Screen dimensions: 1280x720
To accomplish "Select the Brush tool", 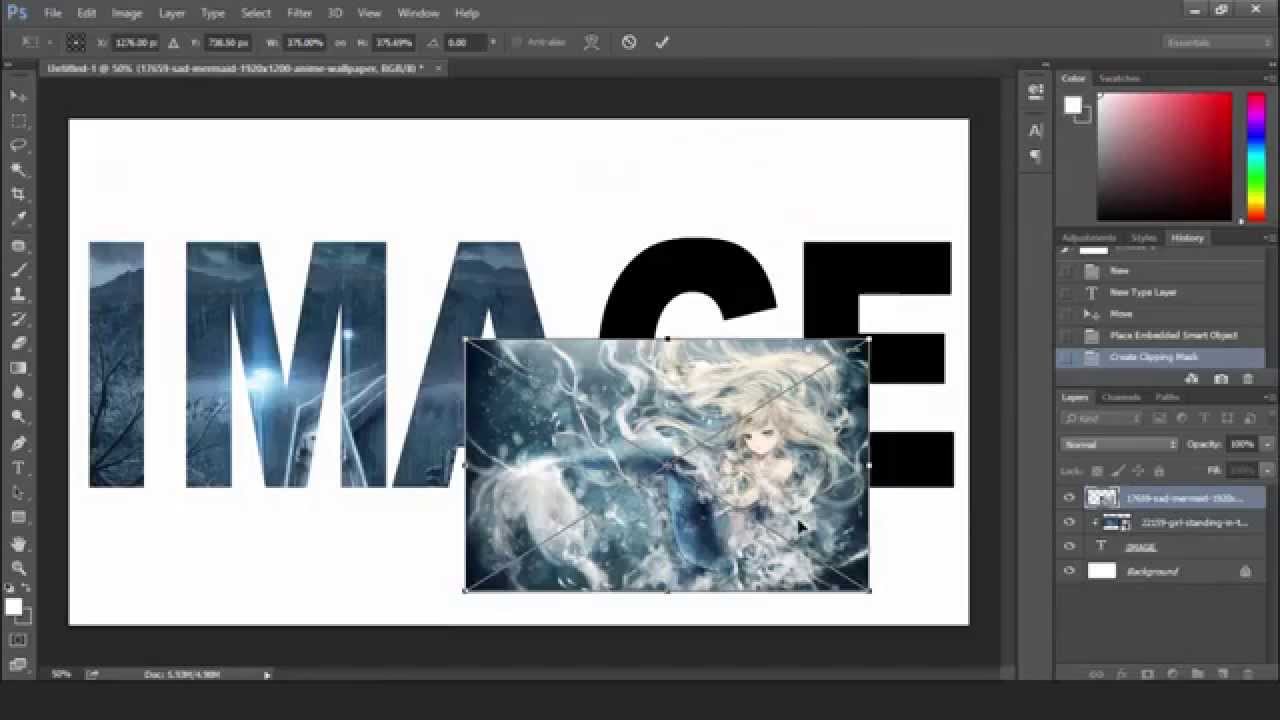I will (x=18, y=270).
